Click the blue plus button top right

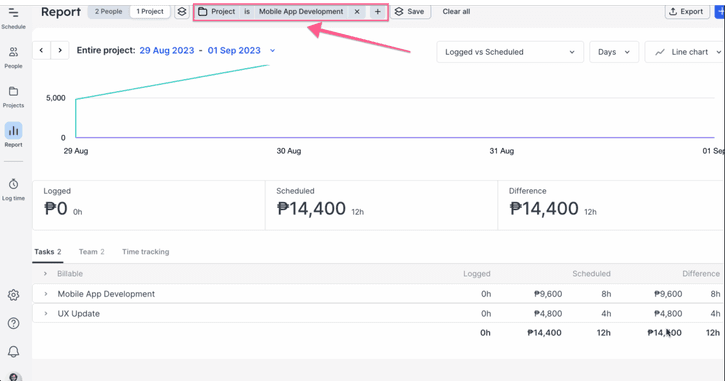(720, 12)
